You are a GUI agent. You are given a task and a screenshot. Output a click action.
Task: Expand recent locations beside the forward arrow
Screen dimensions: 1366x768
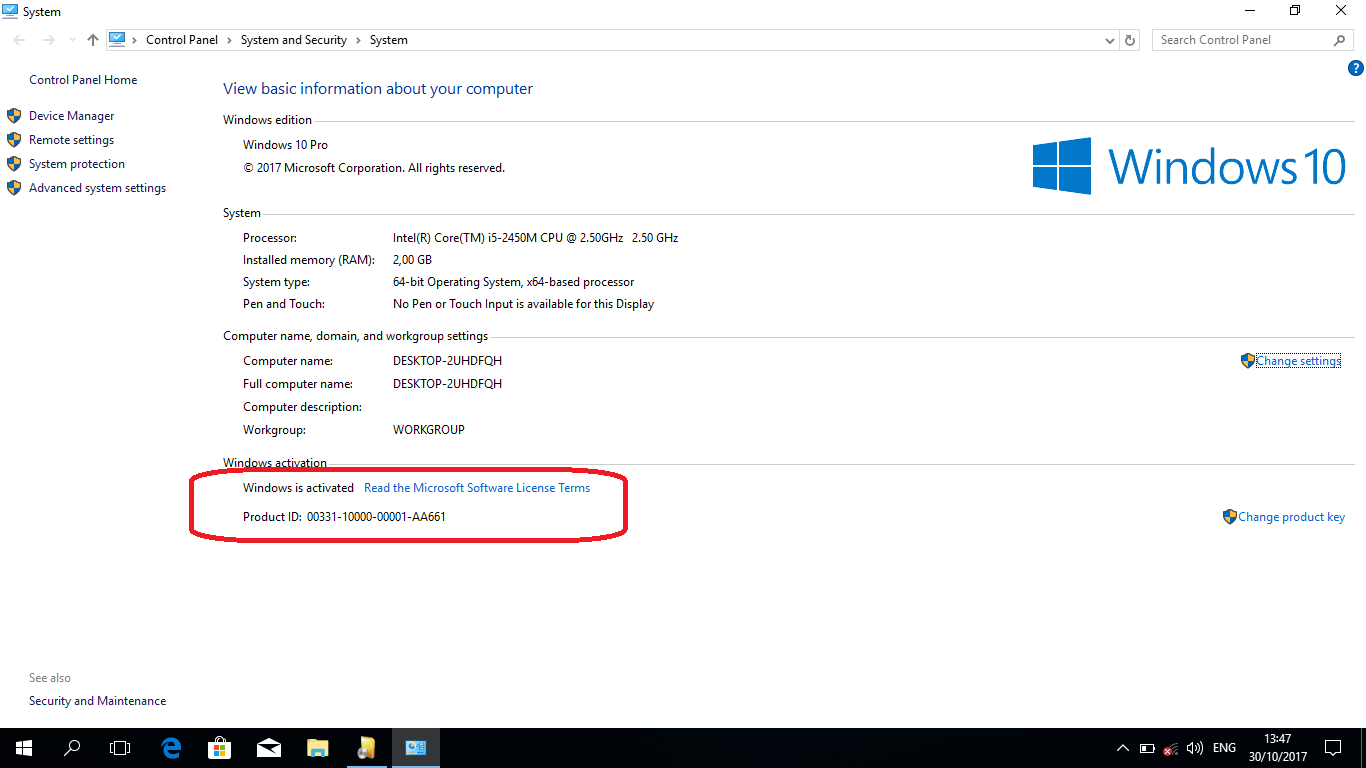coord(70,39)
